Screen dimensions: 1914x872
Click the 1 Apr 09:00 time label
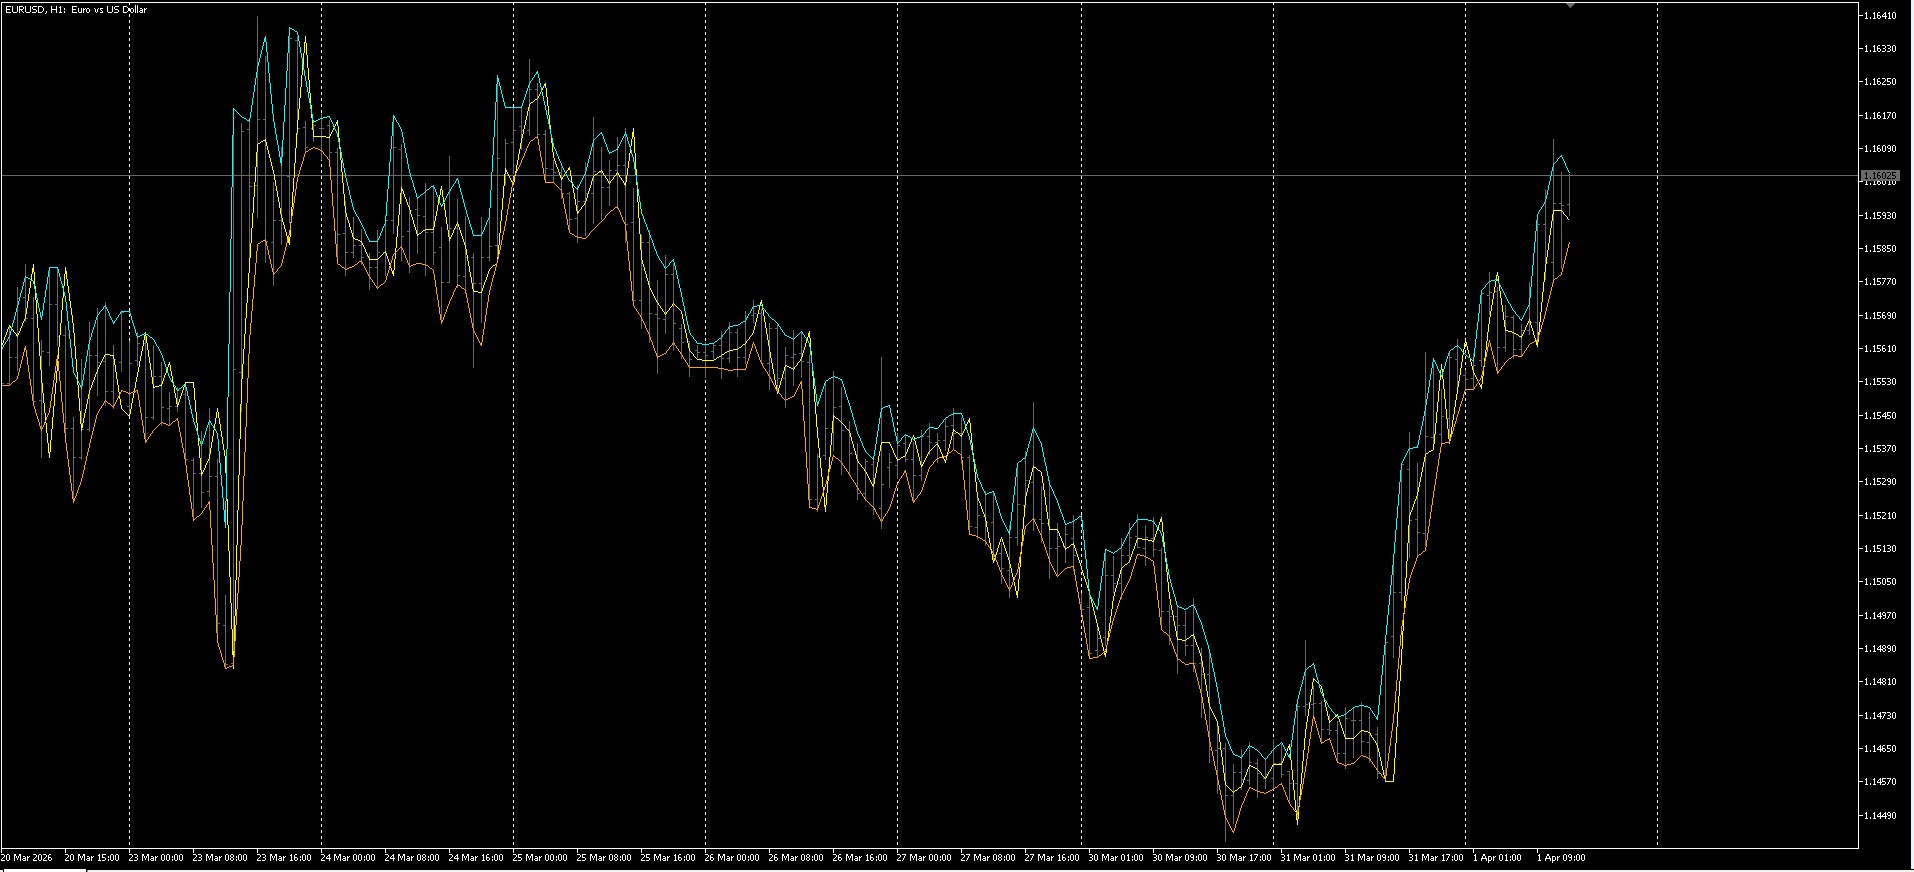pyautogui.click(x=1561, y=857)
